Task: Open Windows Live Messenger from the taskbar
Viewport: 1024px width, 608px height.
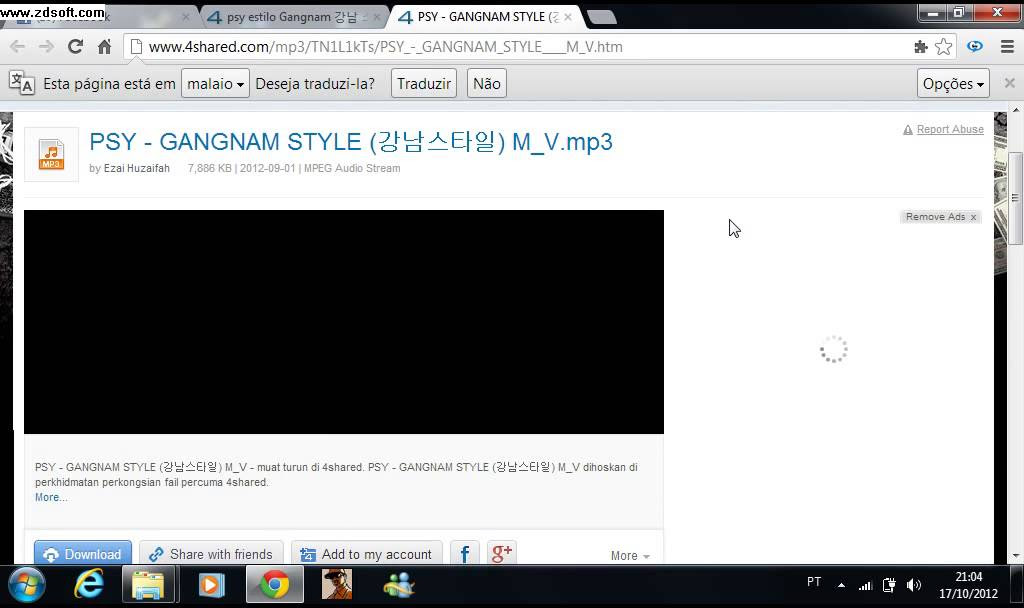Action: click(399, 584)
